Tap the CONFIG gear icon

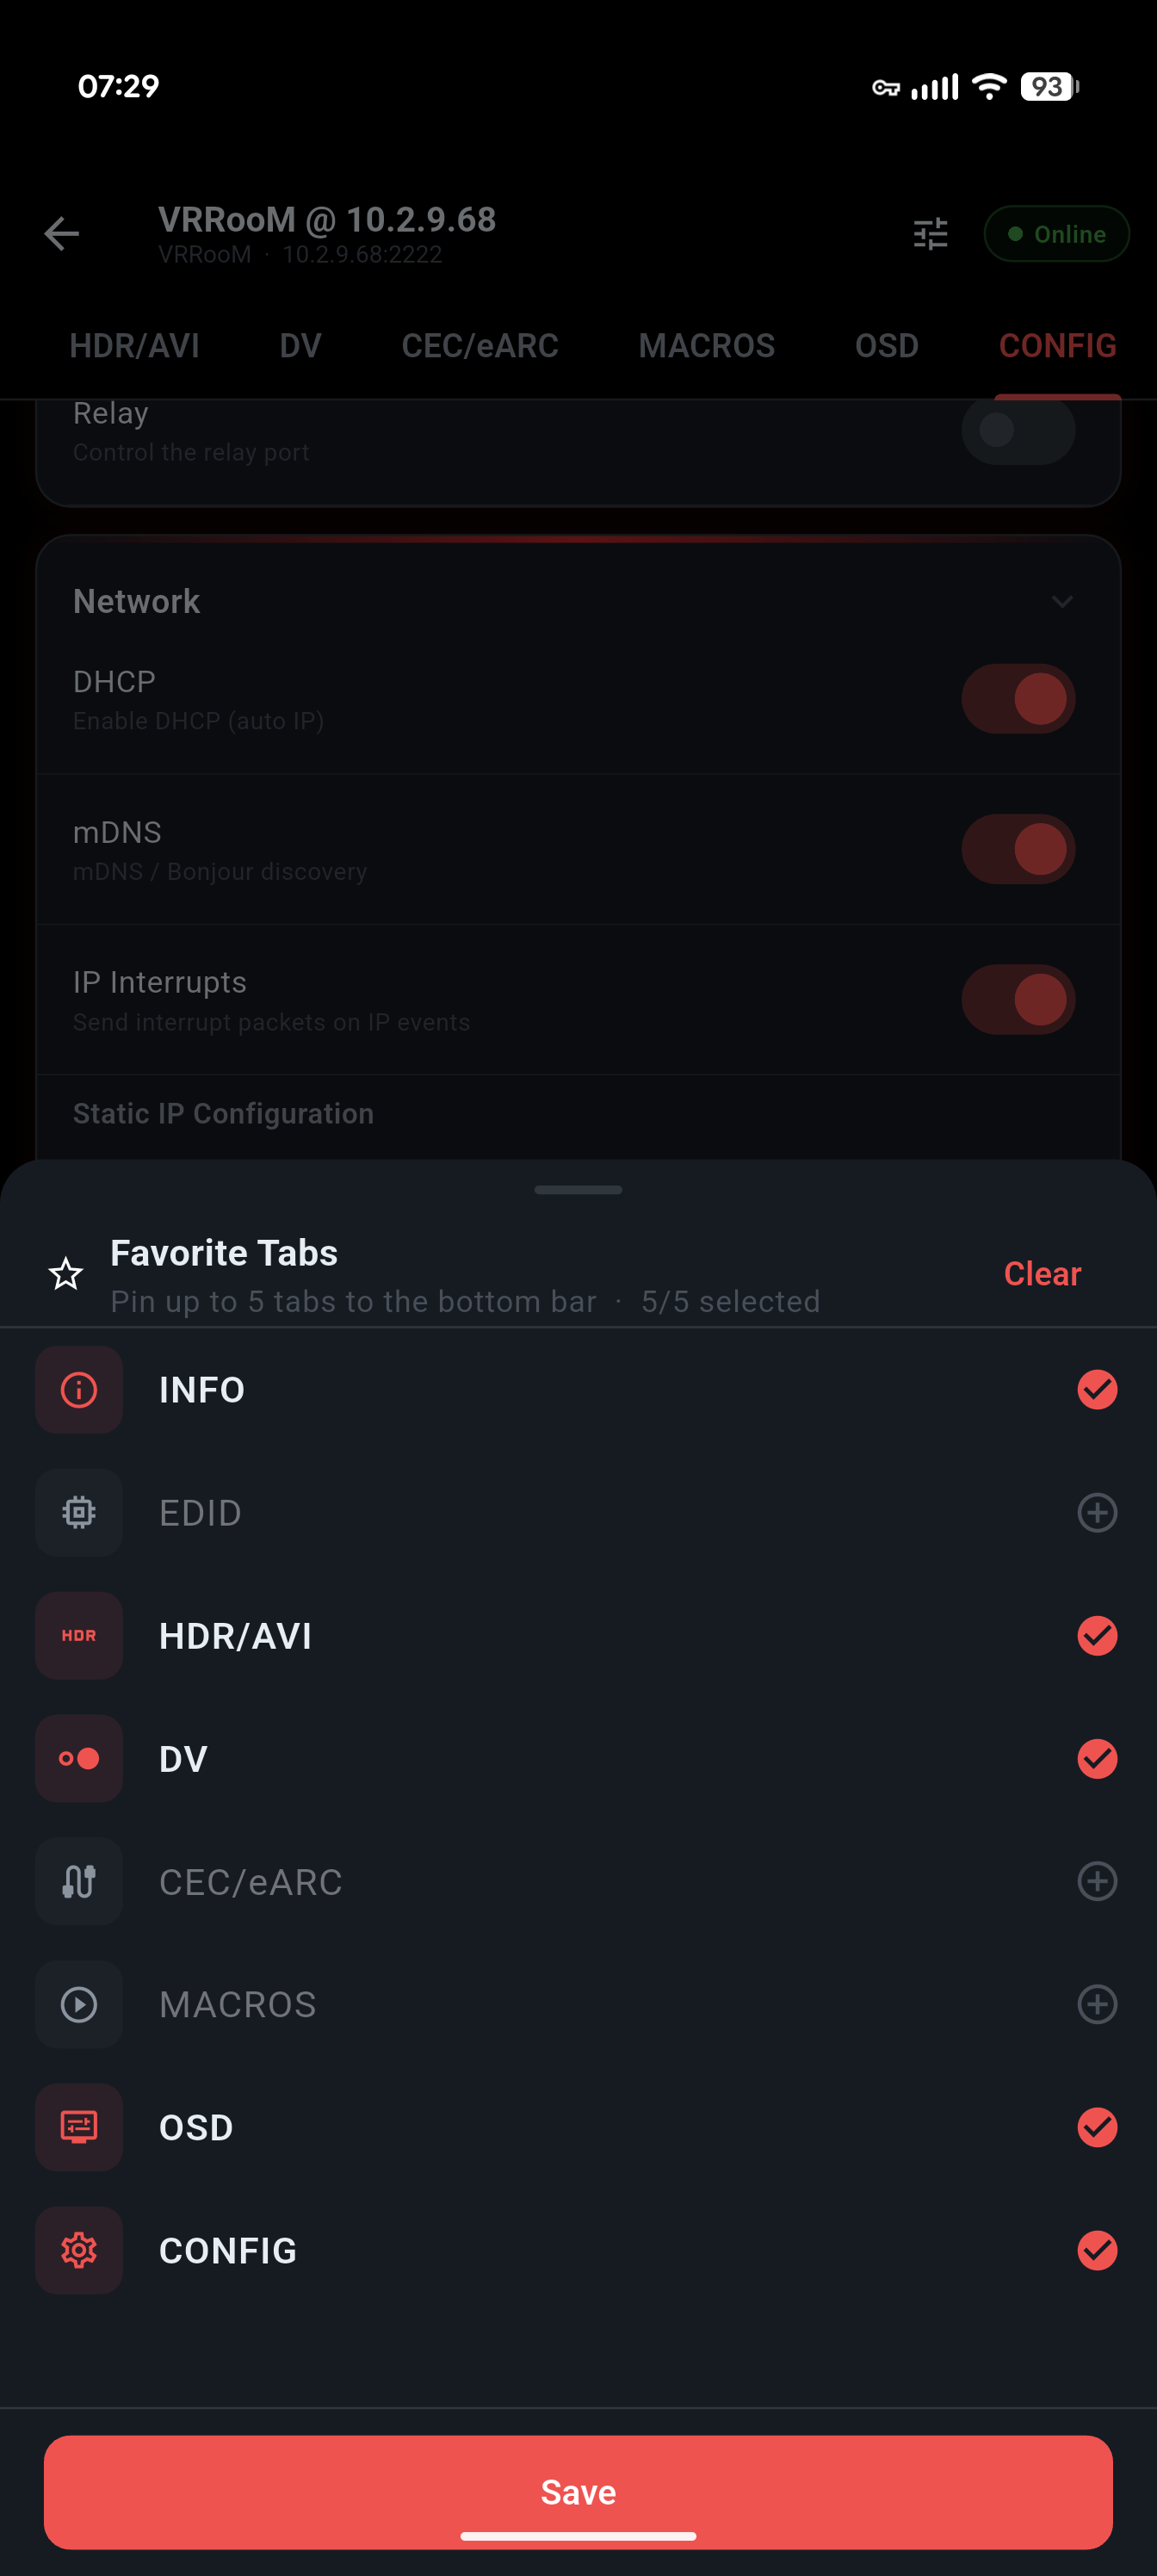click(x=79, y=2250)
